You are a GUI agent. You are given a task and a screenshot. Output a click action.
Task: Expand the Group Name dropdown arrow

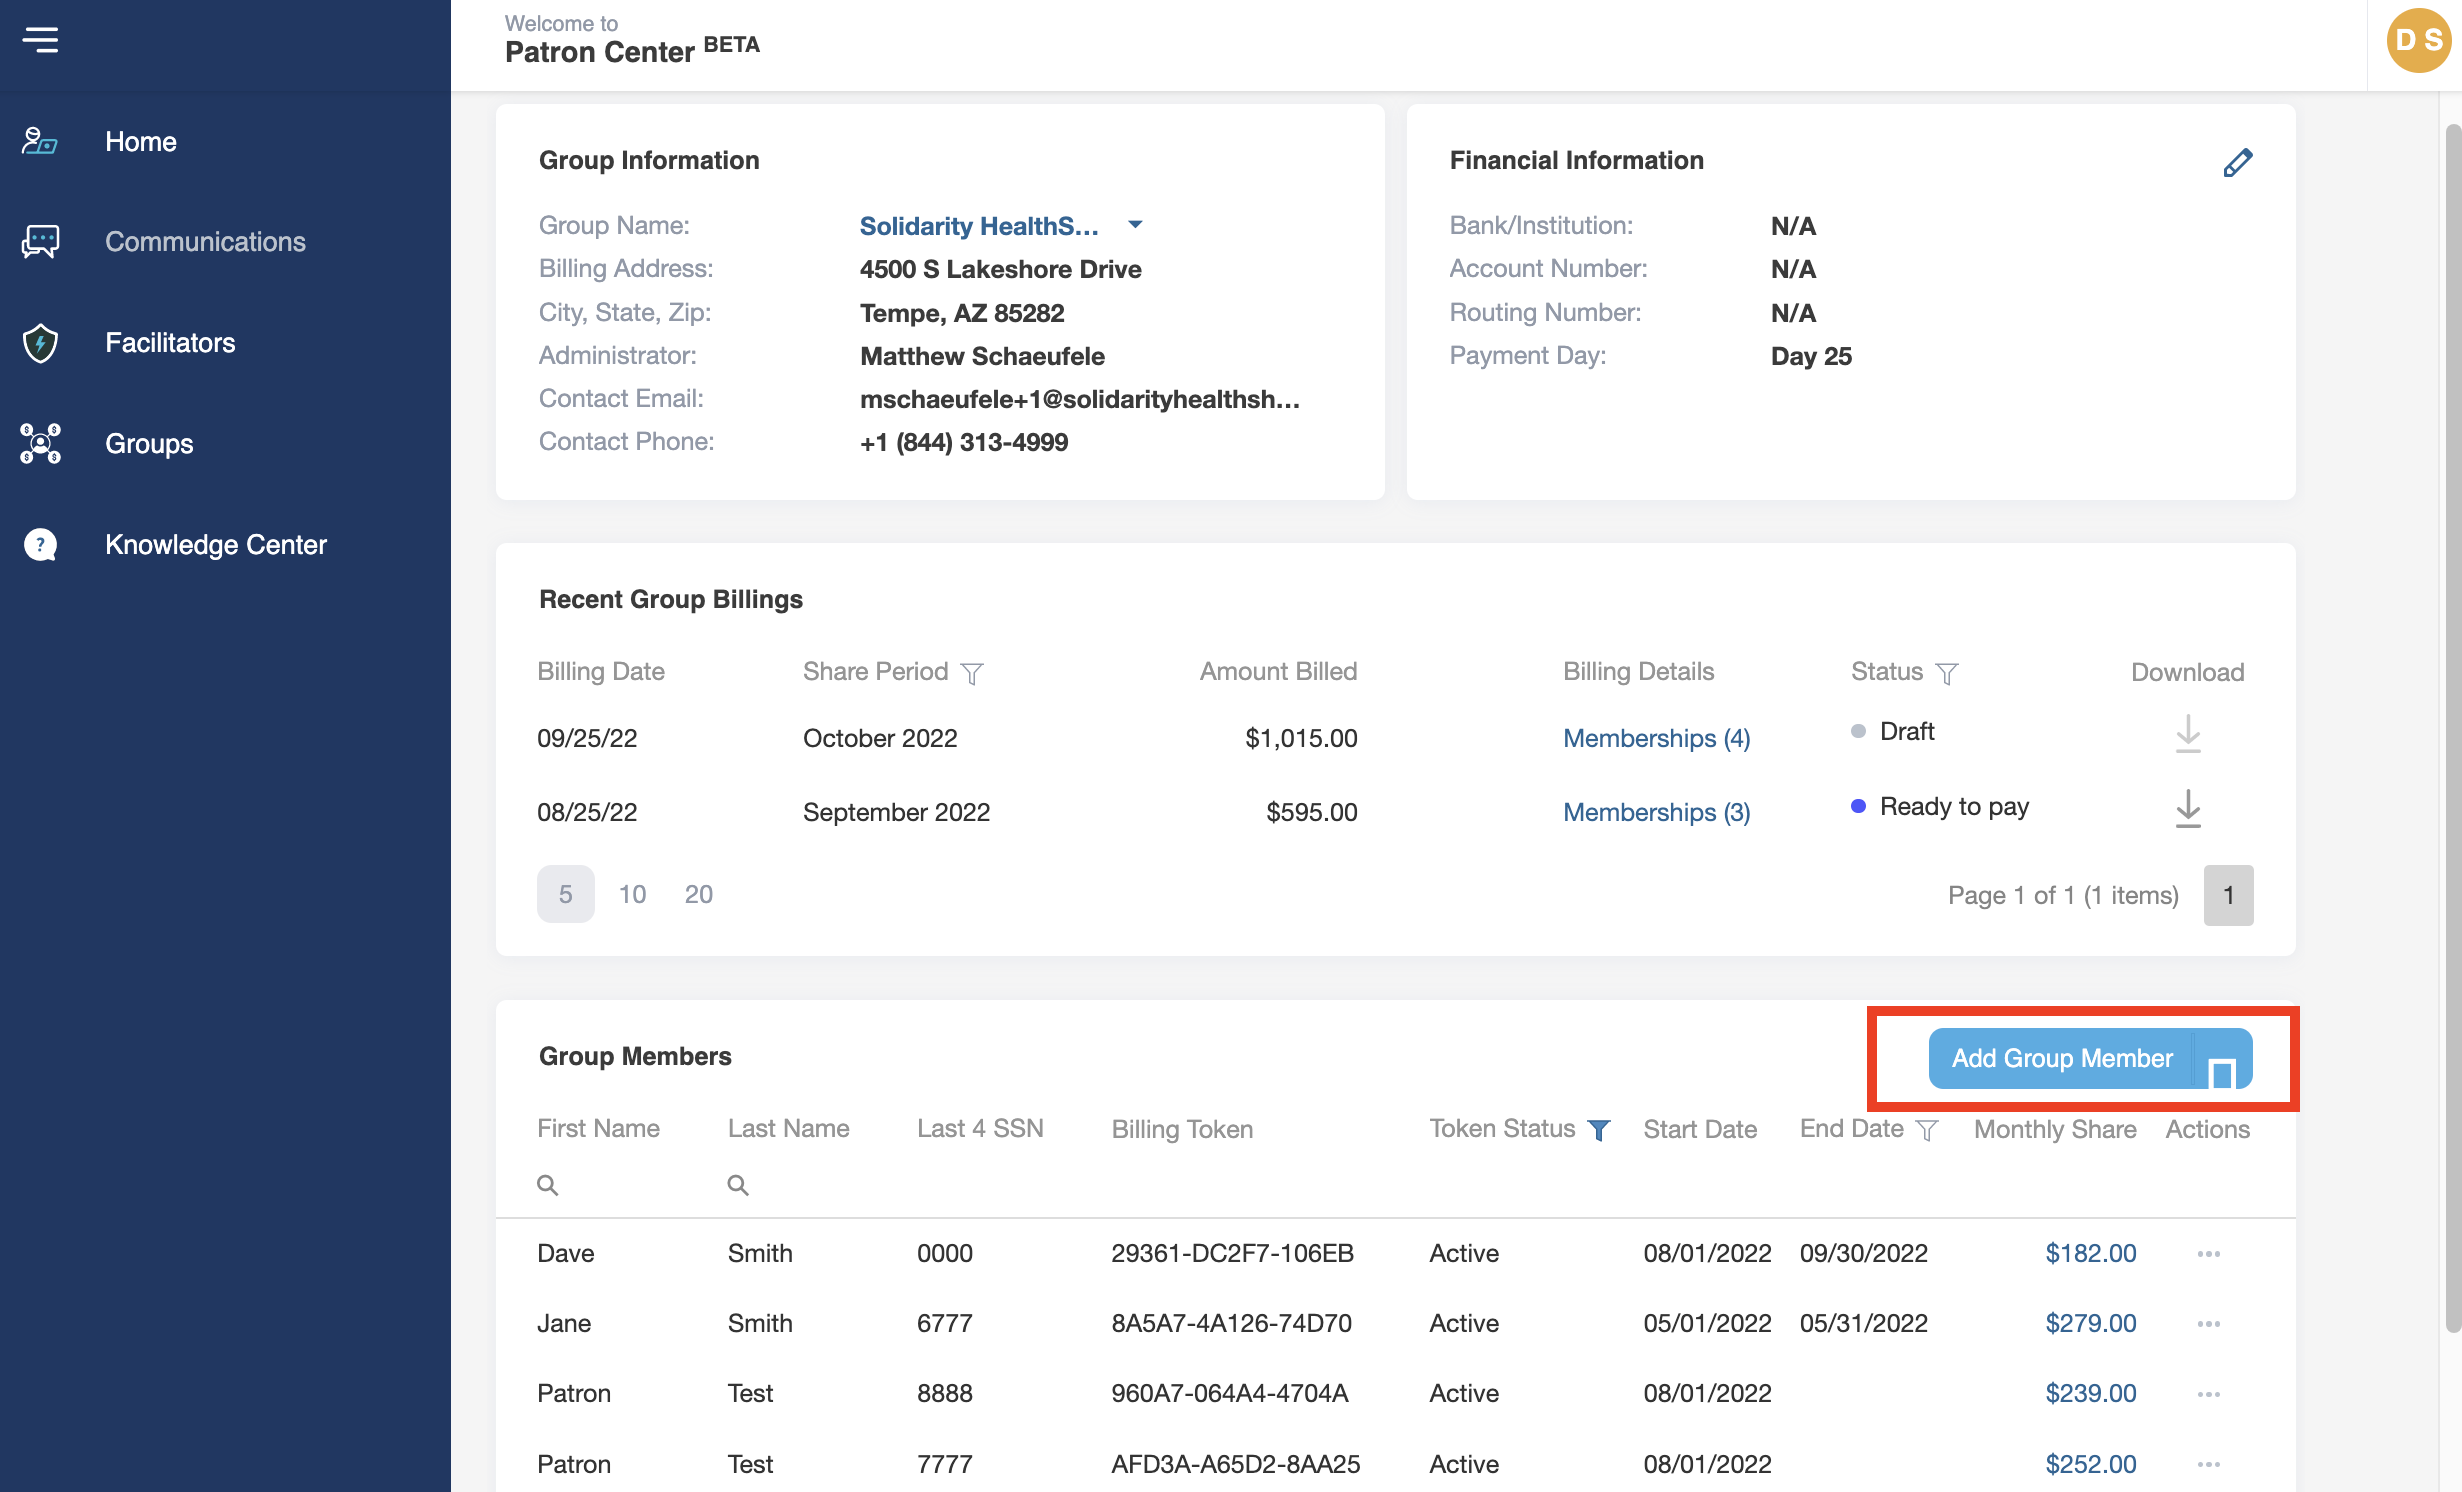(1135, 225)
